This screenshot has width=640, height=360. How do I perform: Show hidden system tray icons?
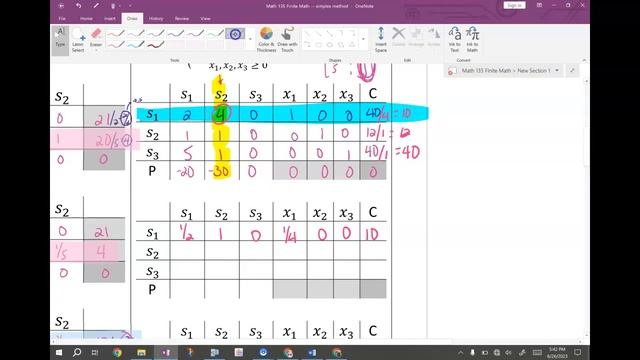point(461,353)
